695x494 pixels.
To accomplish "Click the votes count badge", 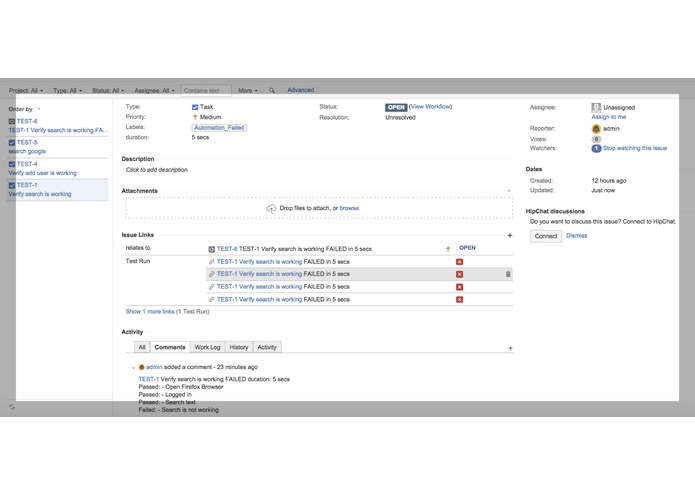I will coord(596,139).
